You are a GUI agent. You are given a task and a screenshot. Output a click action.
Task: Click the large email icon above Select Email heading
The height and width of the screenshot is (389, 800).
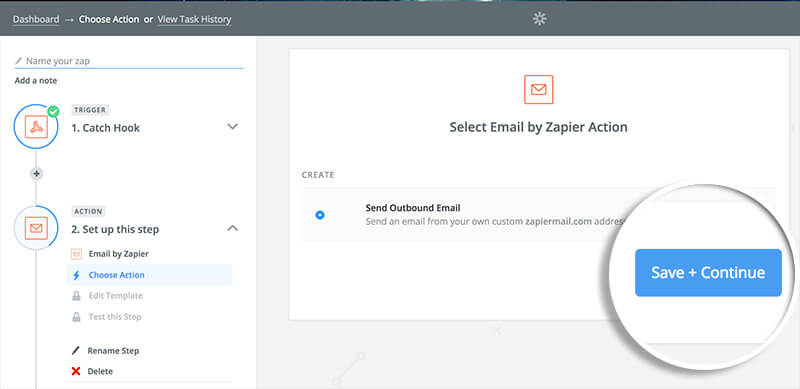tap(539, 90)
